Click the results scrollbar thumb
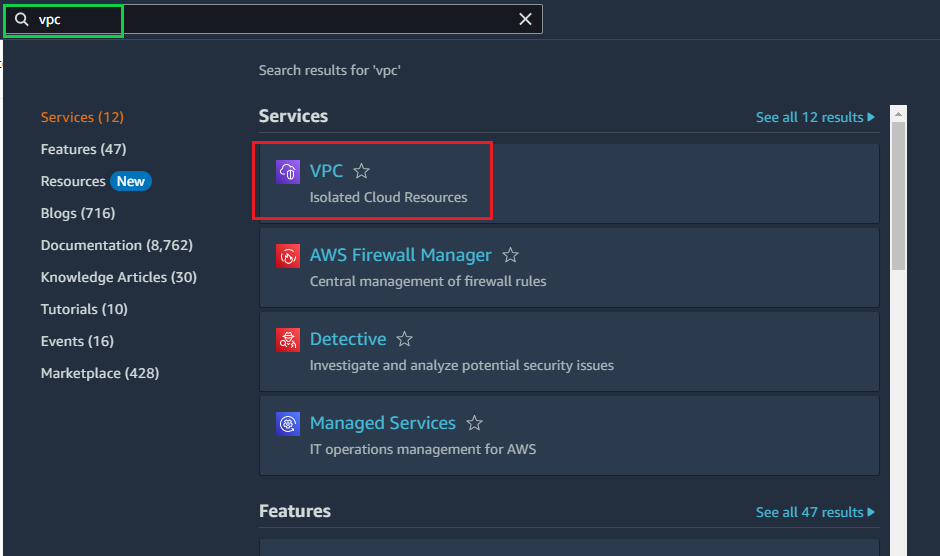The width and height of the screenshot is (940, 556). pyautogui.click(x=898, y=196)
